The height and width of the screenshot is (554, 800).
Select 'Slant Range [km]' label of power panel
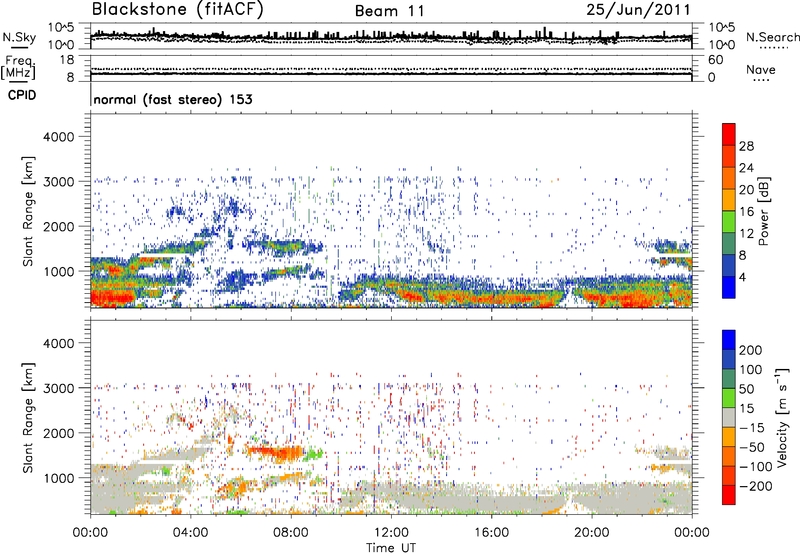coord(28,211)
